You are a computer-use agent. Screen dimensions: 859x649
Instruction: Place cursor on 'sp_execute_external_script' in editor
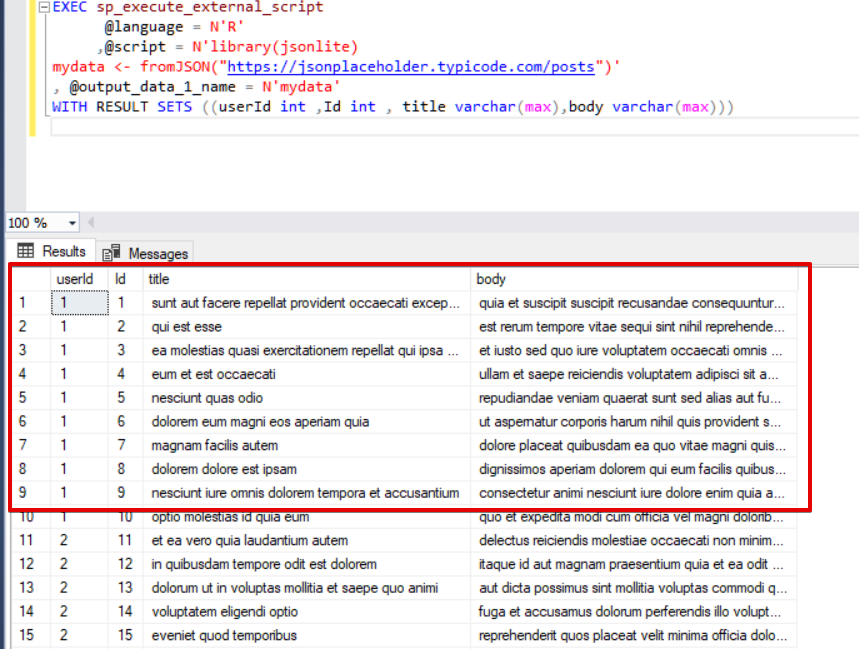coord(210,8)
